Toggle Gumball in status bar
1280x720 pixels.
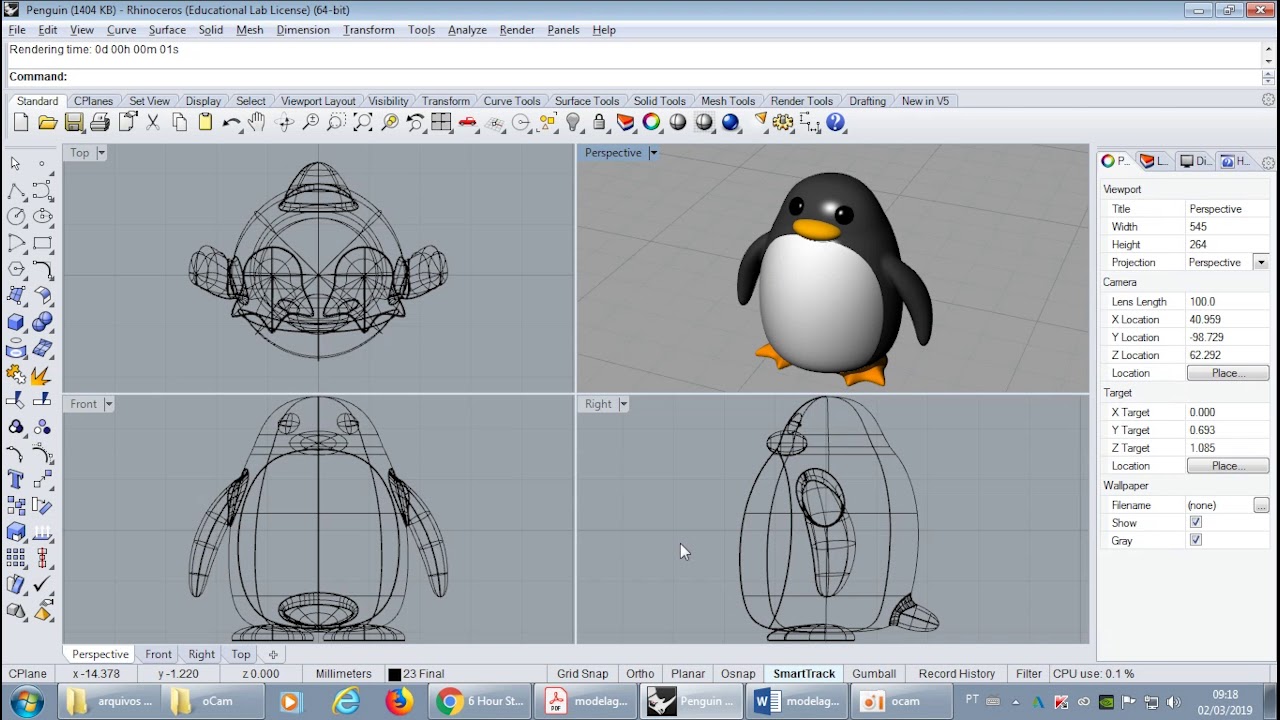pyautogui.click(x=874, y=674)
